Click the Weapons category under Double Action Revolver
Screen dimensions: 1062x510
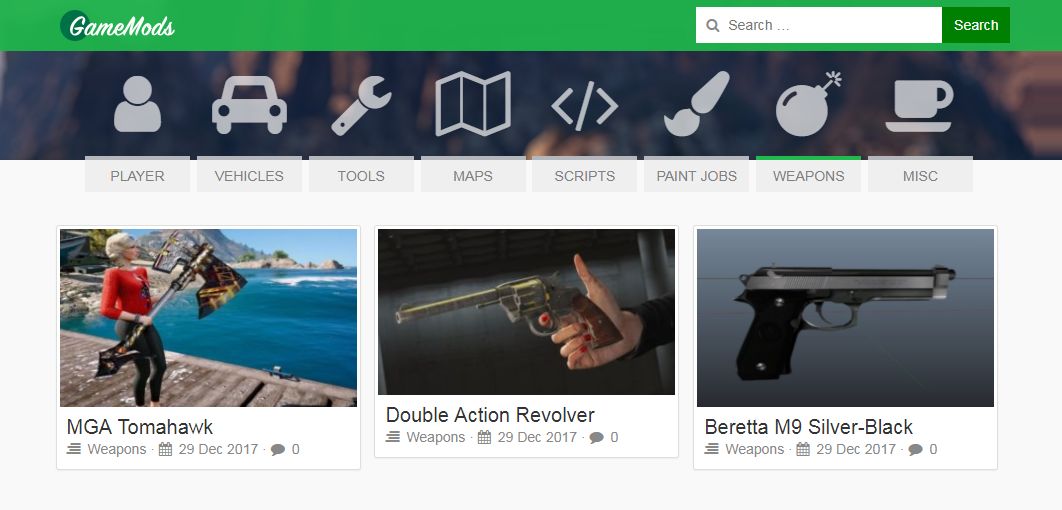coord(436,437)
